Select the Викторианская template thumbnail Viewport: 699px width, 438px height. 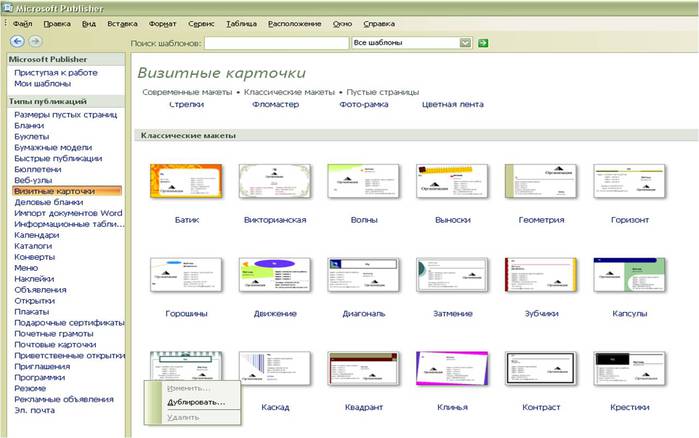[x=275, y=181]
